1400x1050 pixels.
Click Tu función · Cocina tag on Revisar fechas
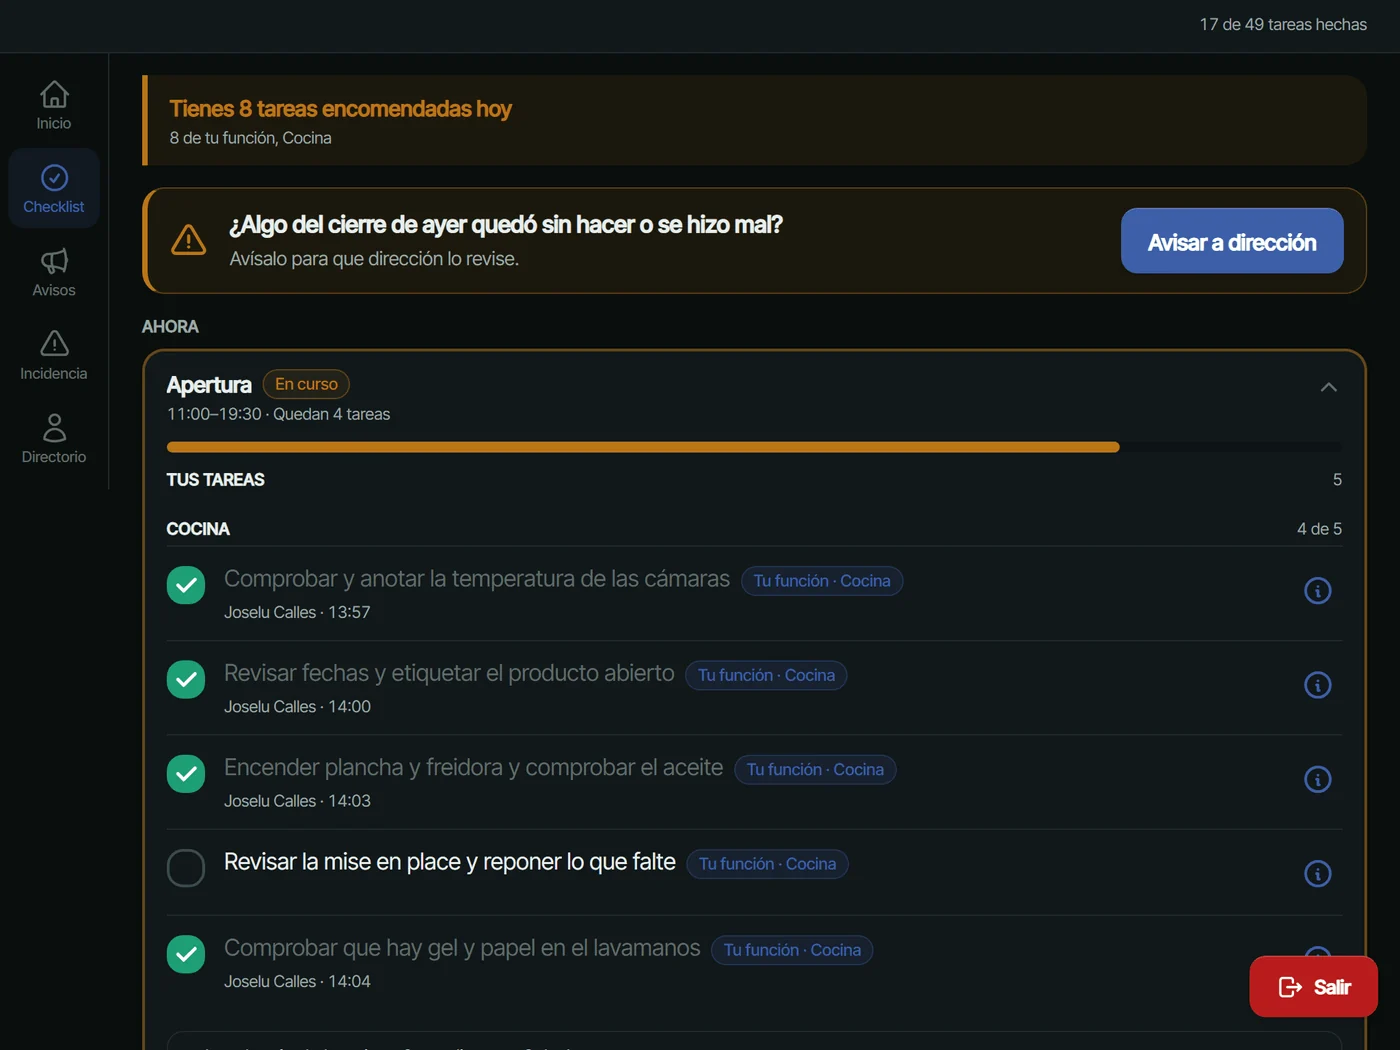click(x=766, y=675)
